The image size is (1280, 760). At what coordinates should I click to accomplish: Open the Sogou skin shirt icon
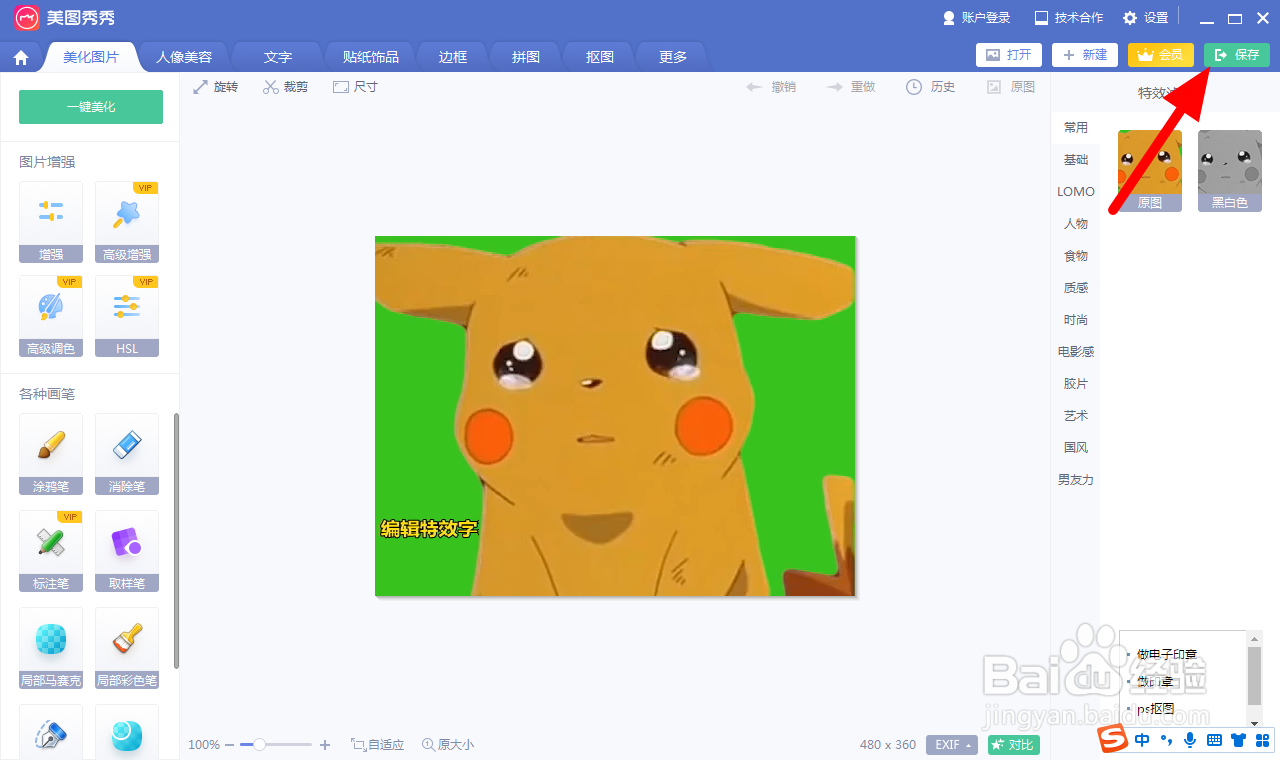(x=1239, y=740)
